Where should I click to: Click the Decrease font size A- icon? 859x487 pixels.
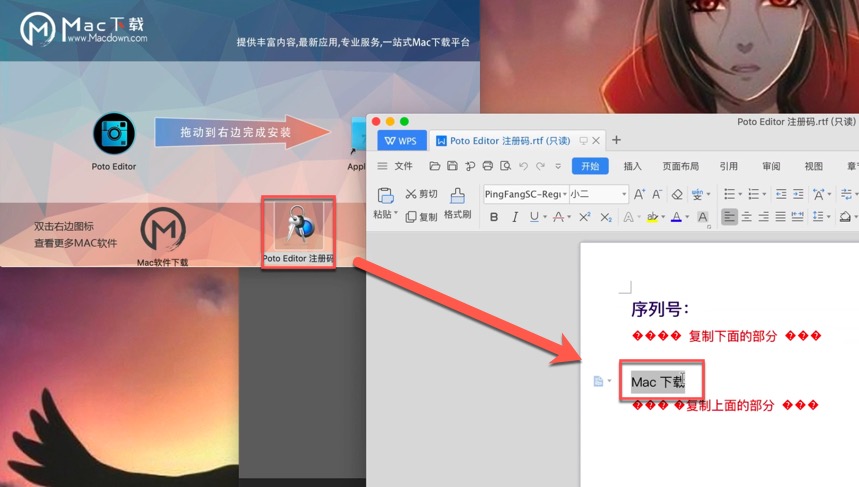(656, 194)
